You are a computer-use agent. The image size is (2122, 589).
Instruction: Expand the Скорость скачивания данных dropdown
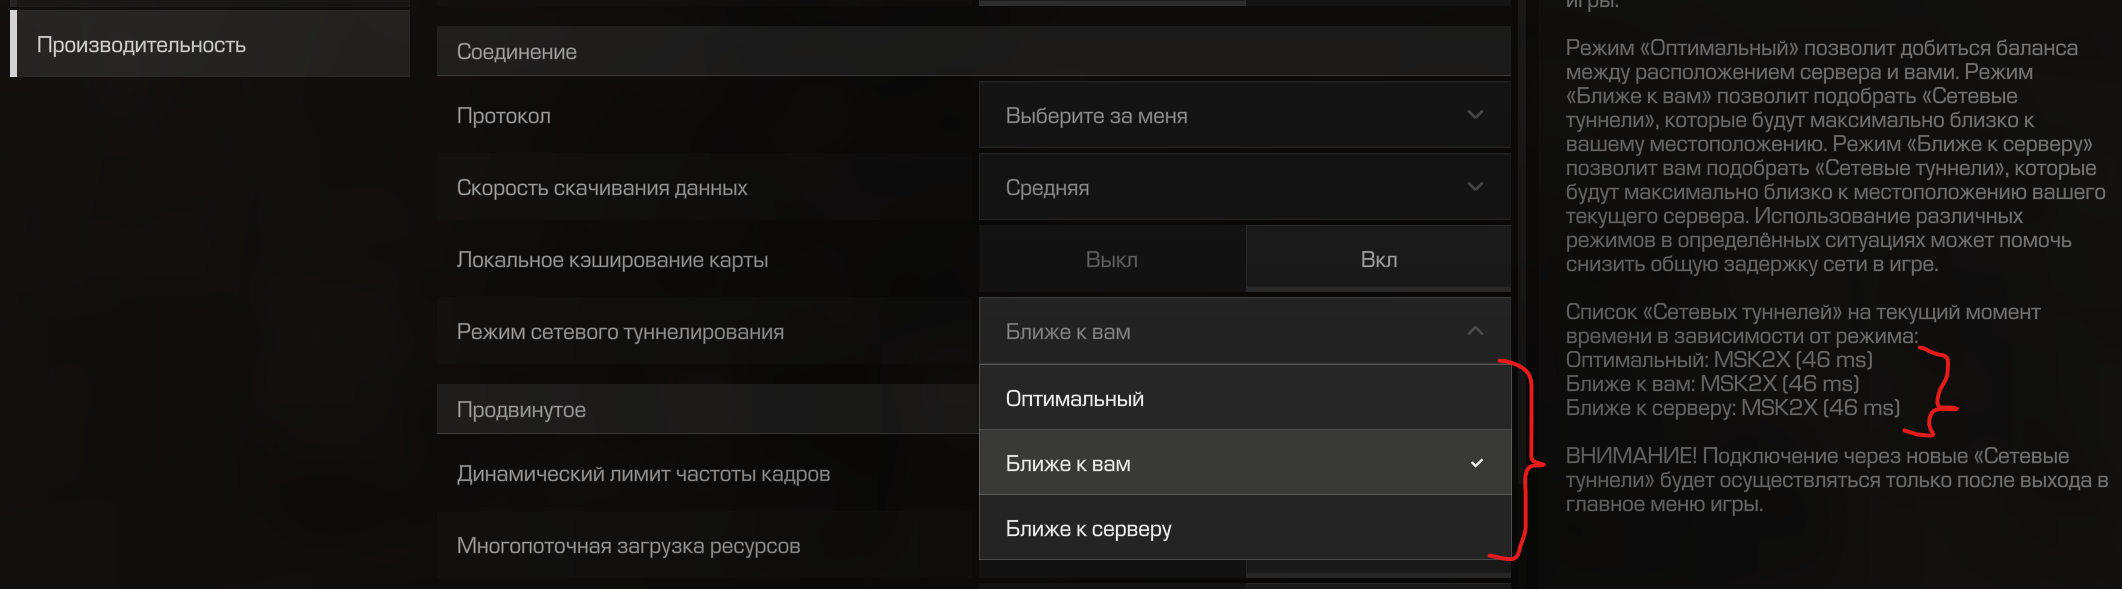coord(1244,188)
